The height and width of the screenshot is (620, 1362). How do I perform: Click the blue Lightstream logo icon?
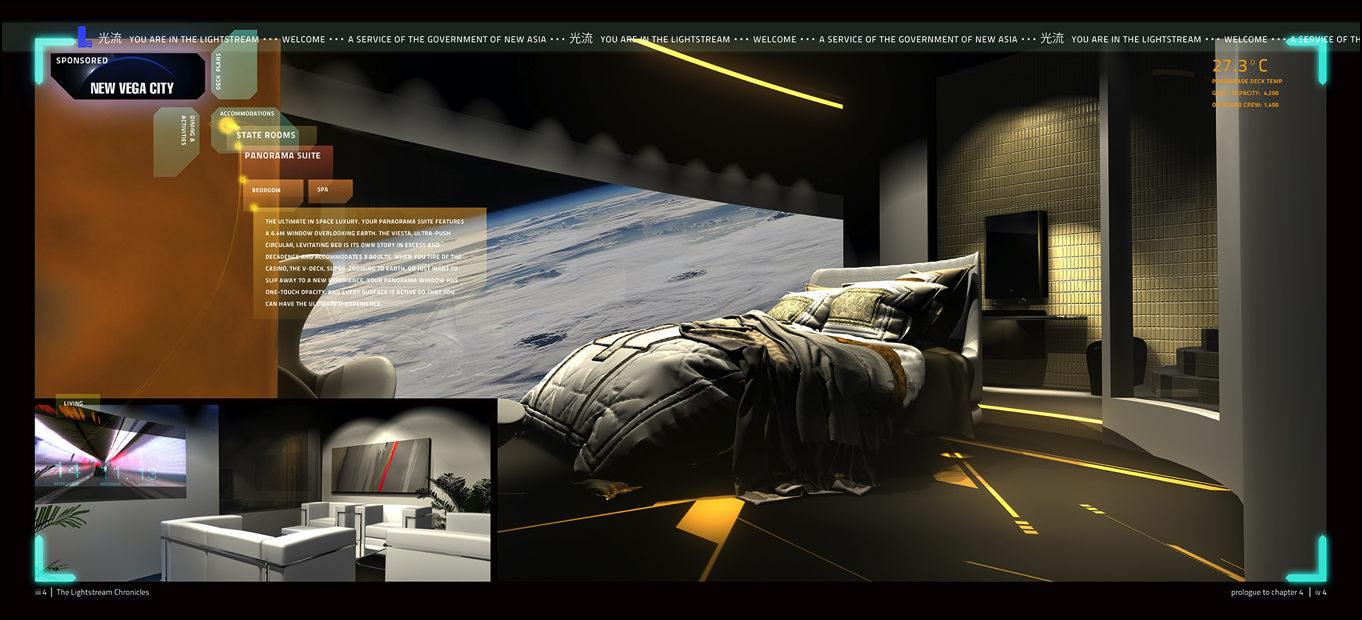click(84, 37)
